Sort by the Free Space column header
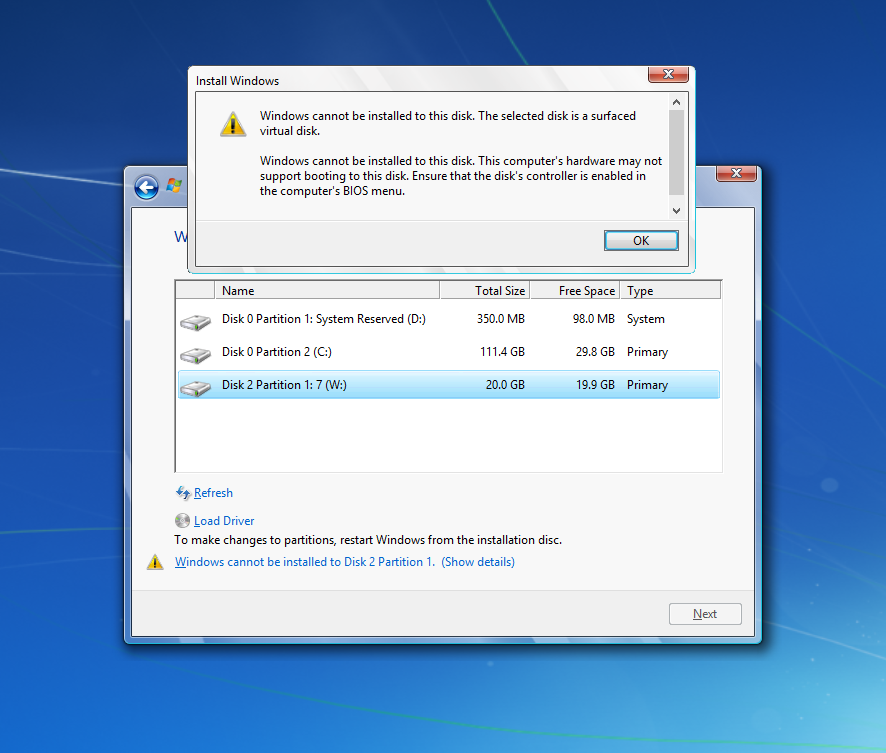Viewport: 886px width, 753px height. pos(575,290)
